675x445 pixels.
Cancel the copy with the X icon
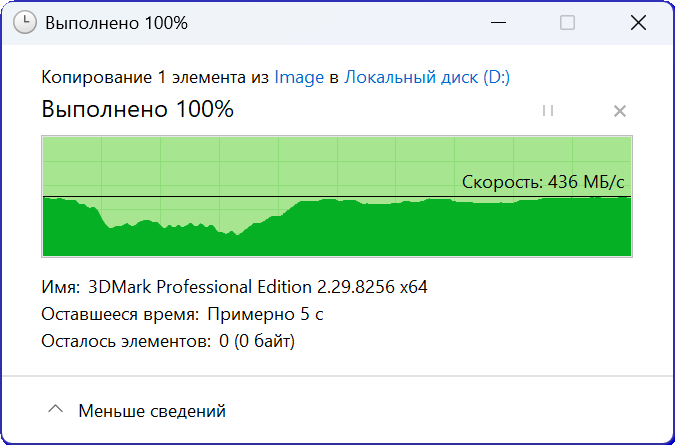click(619, 110)
